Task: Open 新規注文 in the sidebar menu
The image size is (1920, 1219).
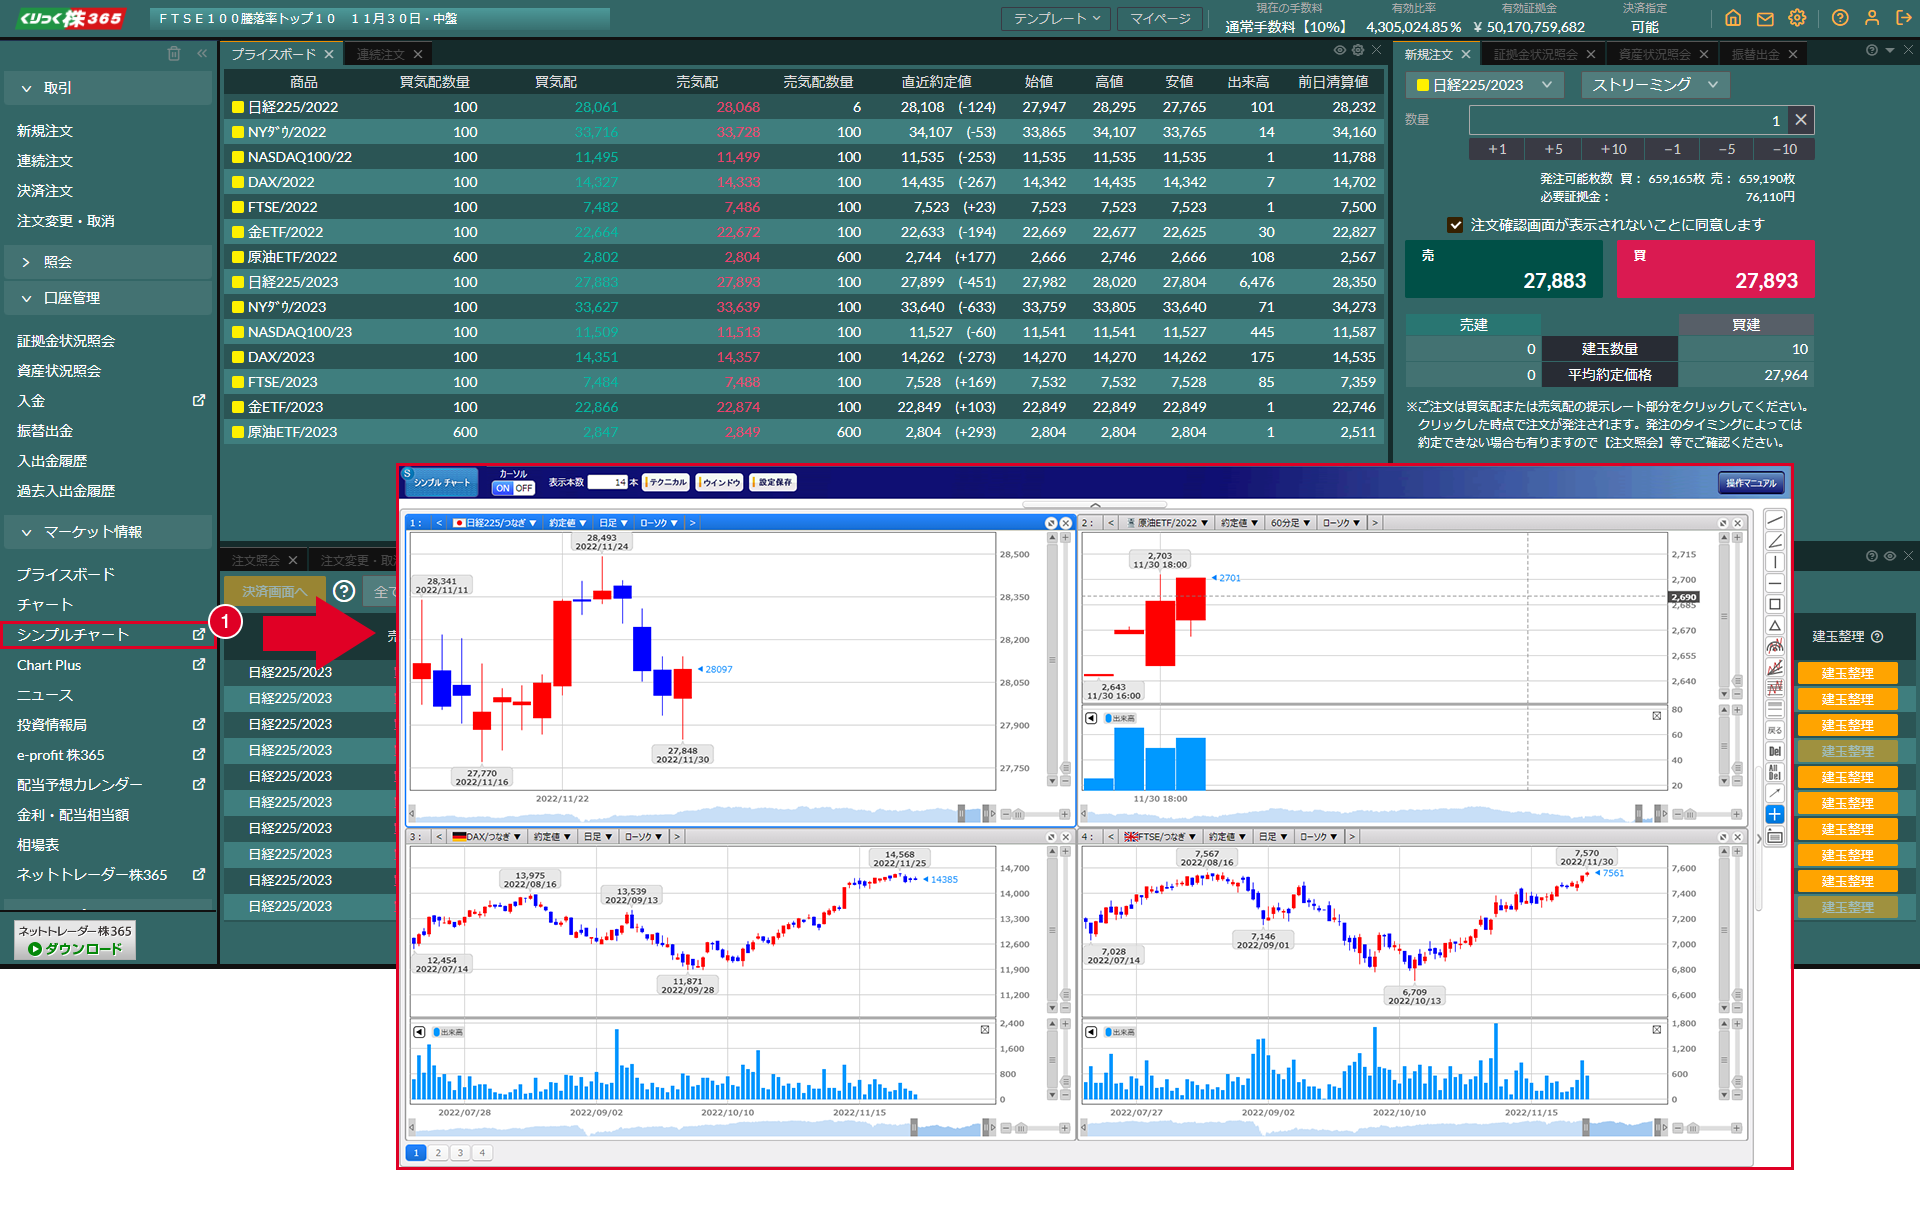Action: (x=45, y=131)
